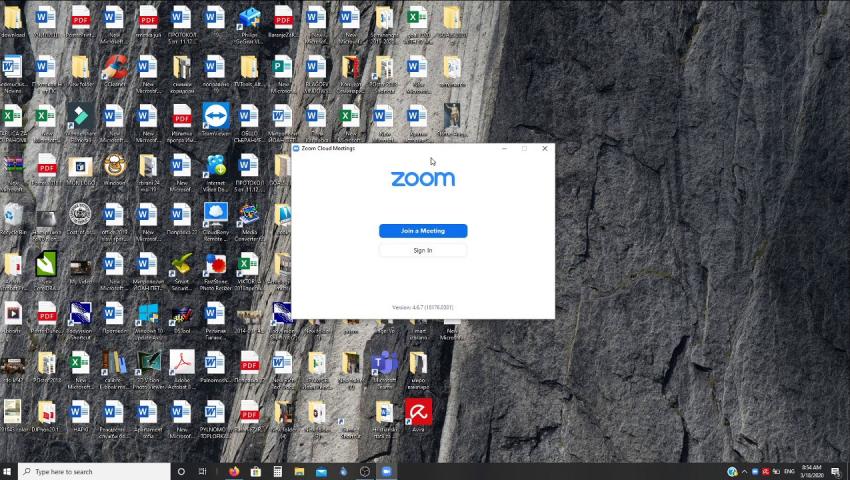Click the ENG language indicator
The width and height of the screenshot is (850, 480).
(789, 471)
